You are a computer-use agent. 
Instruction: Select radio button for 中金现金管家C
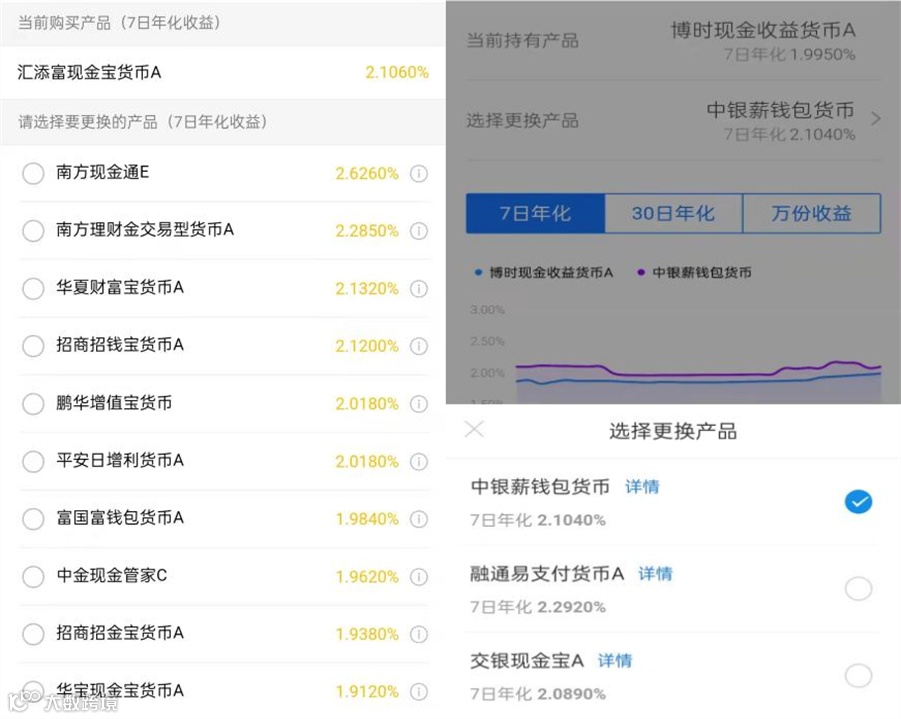pos(33,576)
